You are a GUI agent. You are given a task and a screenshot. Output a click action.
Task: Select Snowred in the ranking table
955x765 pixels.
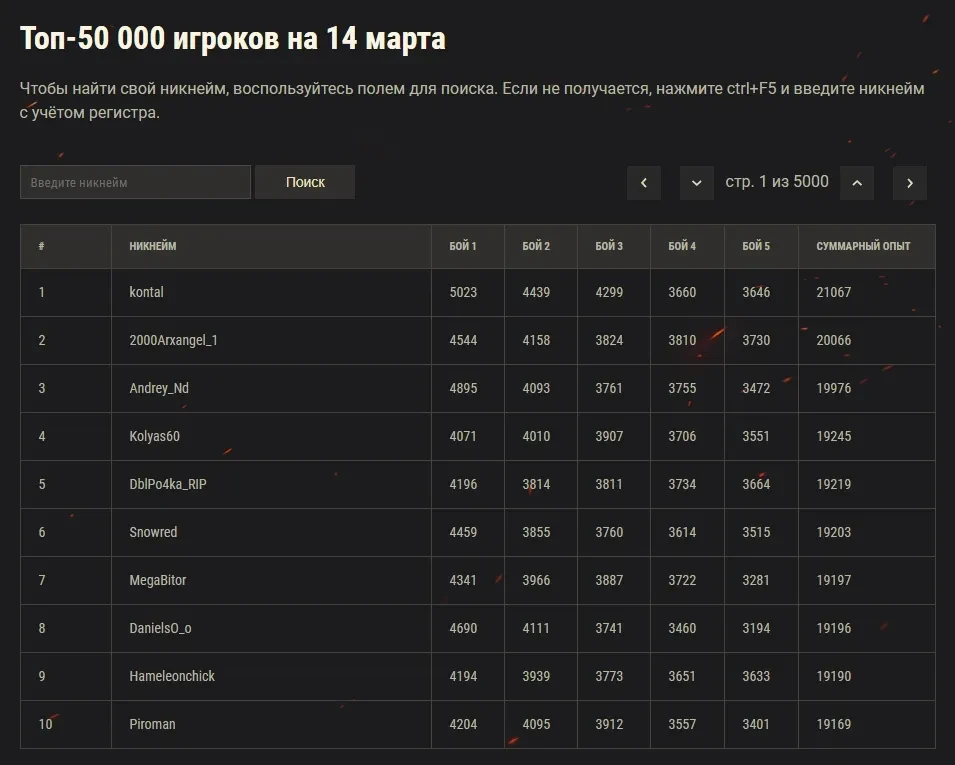(x=153, y=532)
